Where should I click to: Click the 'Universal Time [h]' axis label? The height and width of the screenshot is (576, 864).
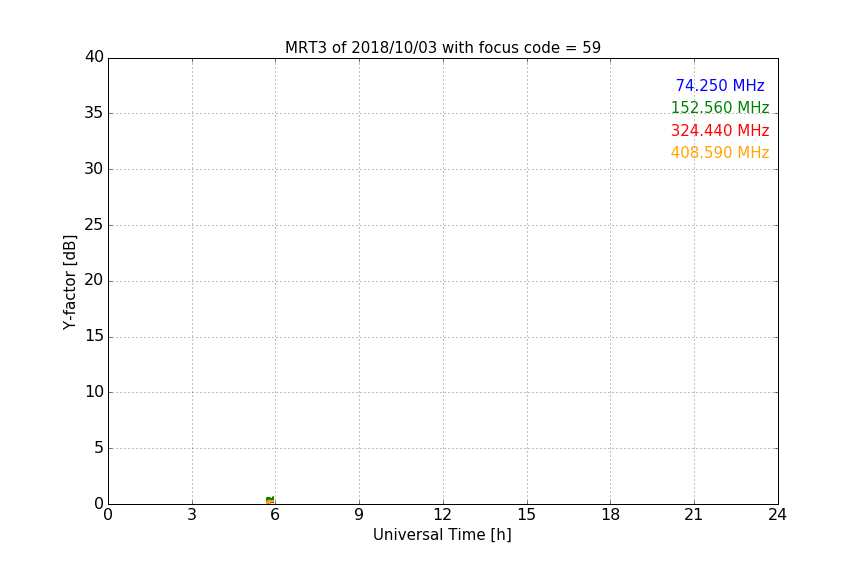[x=442, y=535]
